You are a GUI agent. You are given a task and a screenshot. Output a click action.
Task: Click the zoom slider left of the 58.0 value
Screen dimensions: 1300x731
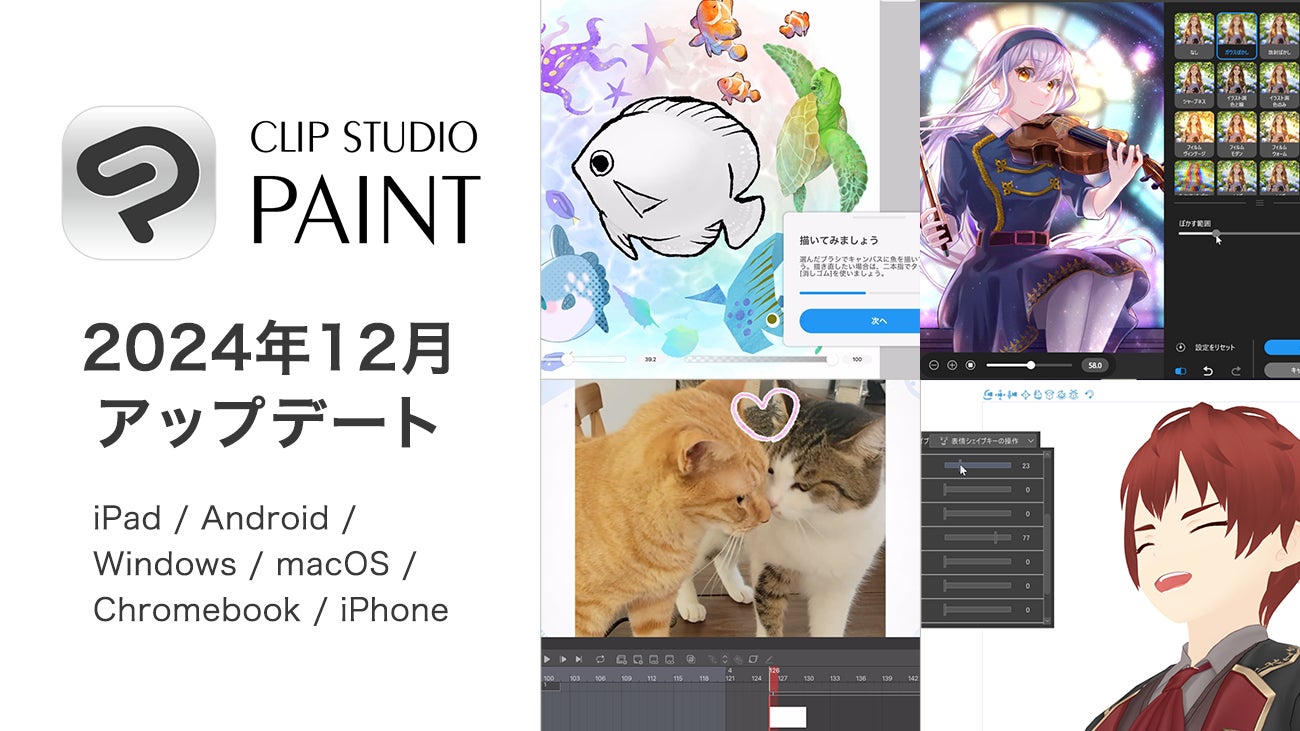pos(1031,365)
